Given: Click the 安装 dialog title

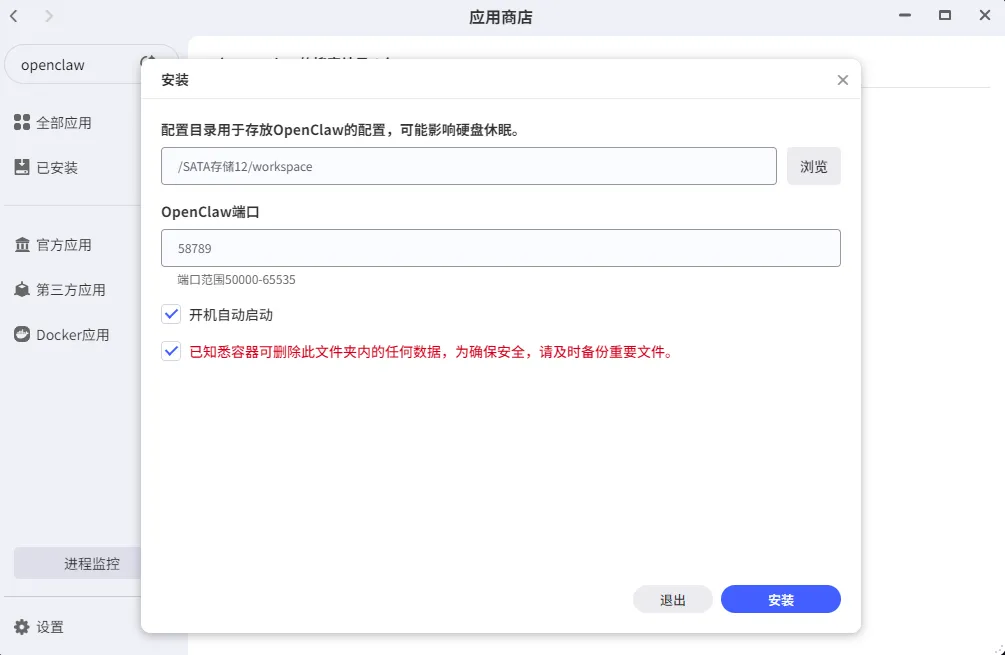Looking at the screenshot, I should point(175,80).
